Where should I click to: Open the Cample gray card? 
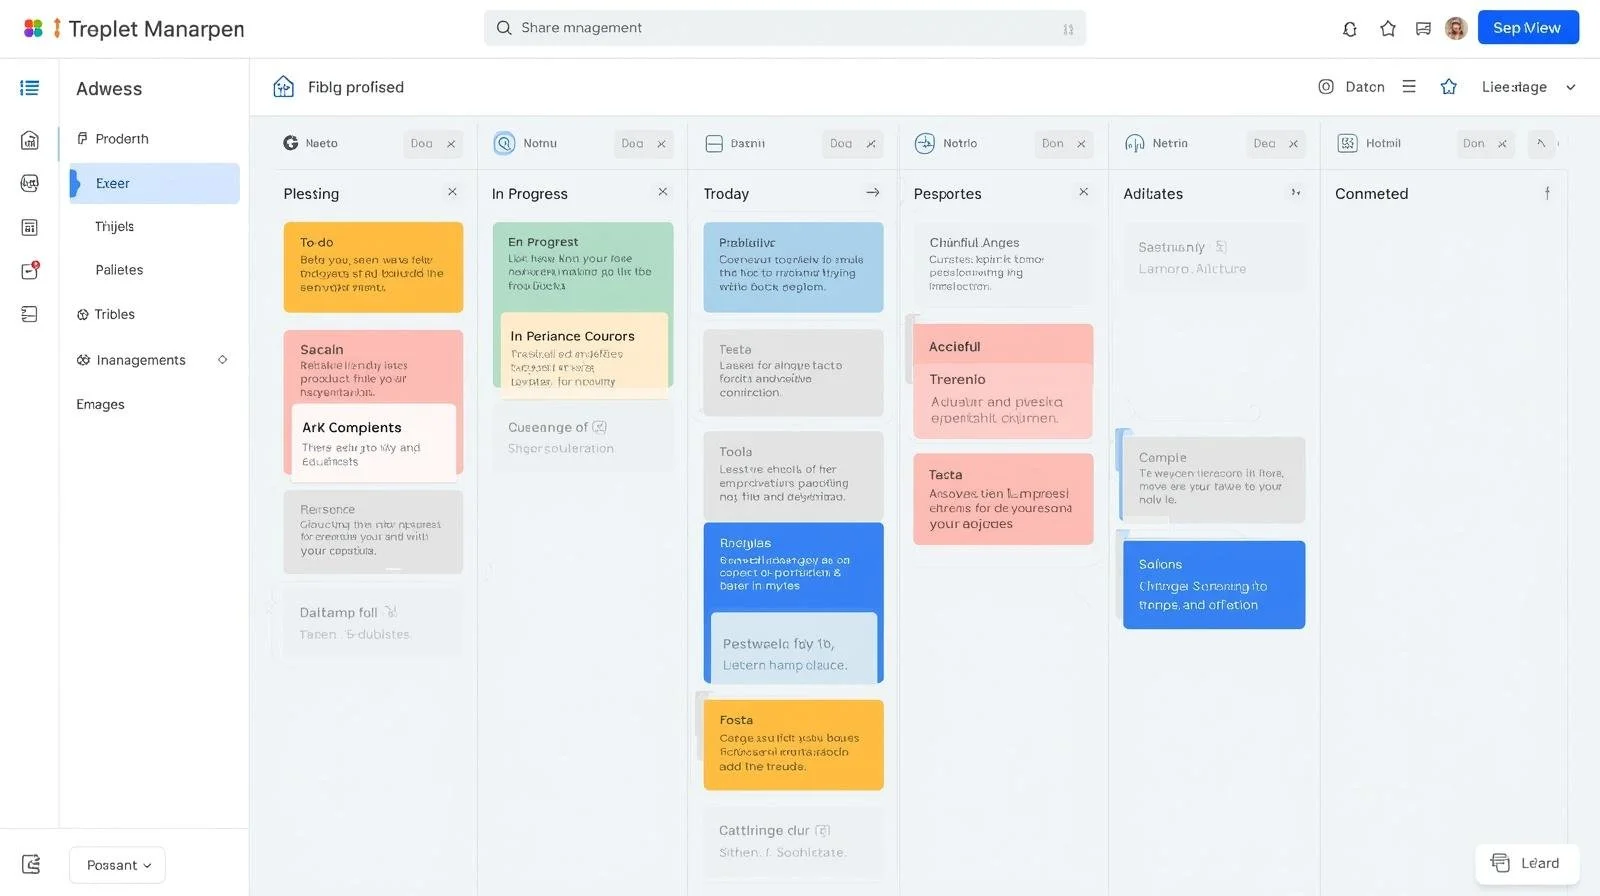[x=1214, y=480]
